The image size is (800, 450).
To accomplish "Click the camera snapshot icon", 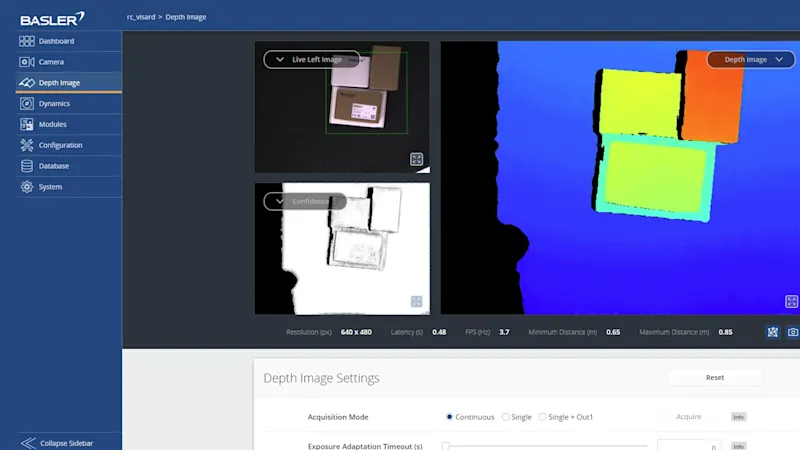I will pos(793,332).
